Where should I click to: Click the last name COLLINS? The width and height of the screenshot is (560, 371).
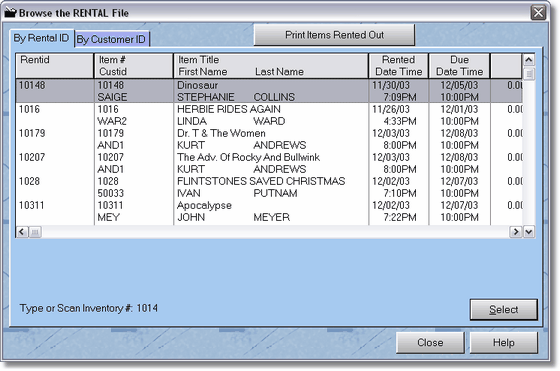[274, 97]
